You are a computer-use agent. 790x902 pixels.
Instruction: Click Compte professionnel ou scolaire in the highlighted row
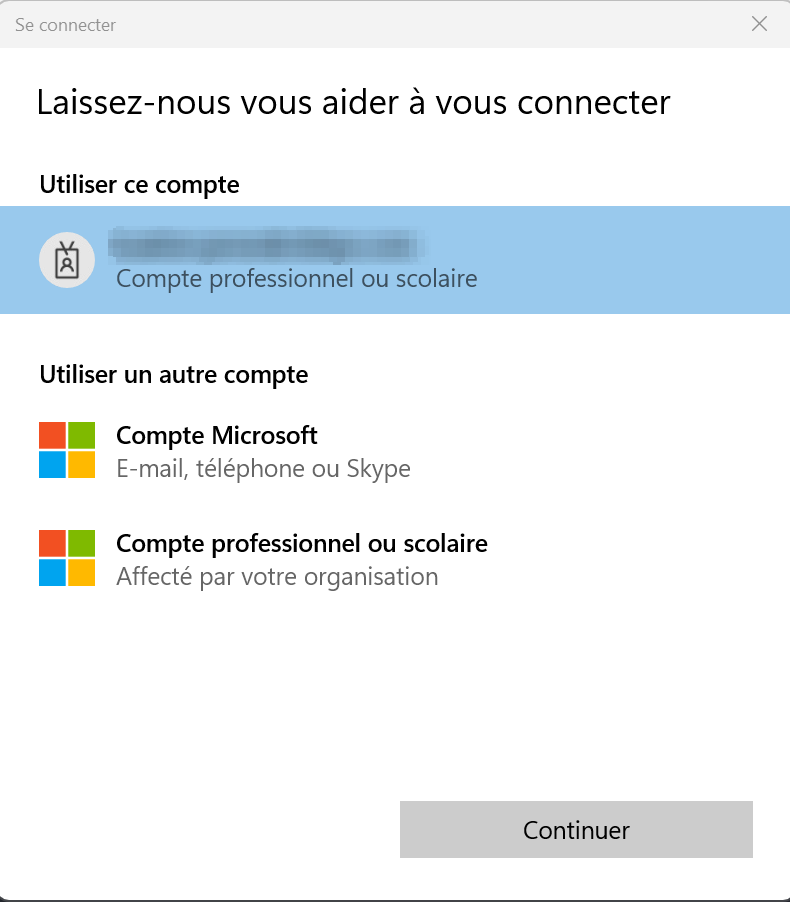(296, 278)
